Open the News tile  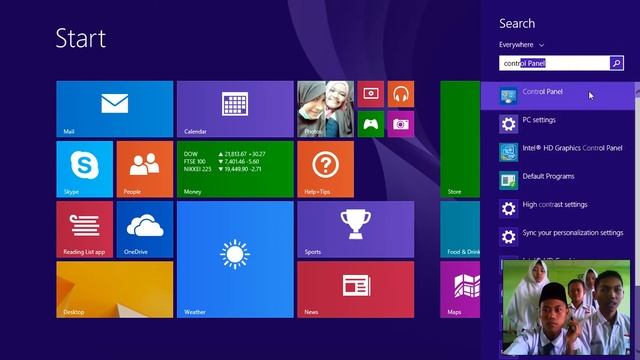tap(356, 290)
